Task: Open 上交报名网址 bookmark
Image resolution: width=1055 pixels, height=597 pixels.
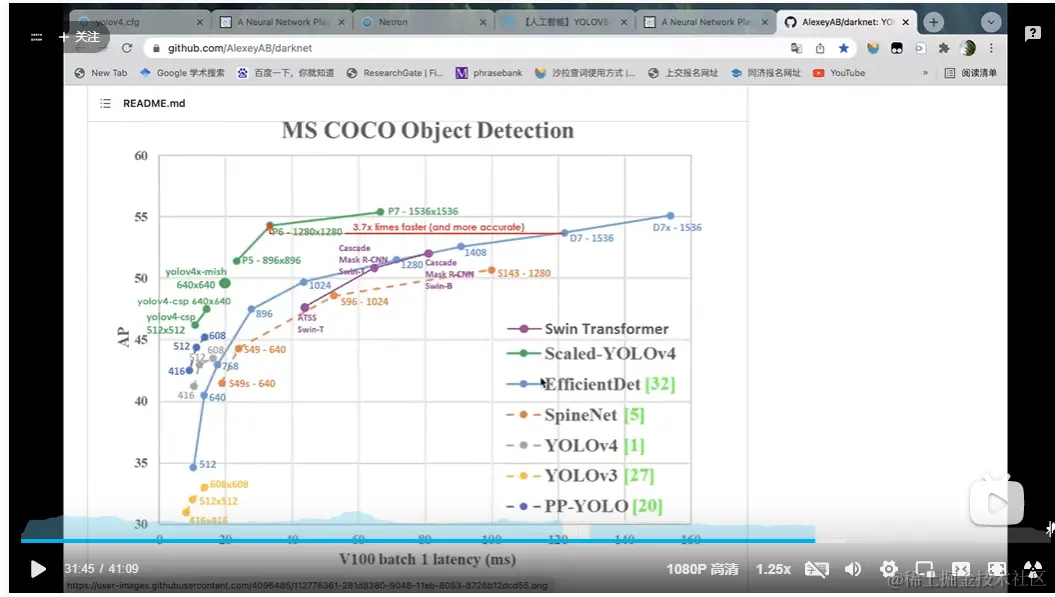Action: [683, 73]
